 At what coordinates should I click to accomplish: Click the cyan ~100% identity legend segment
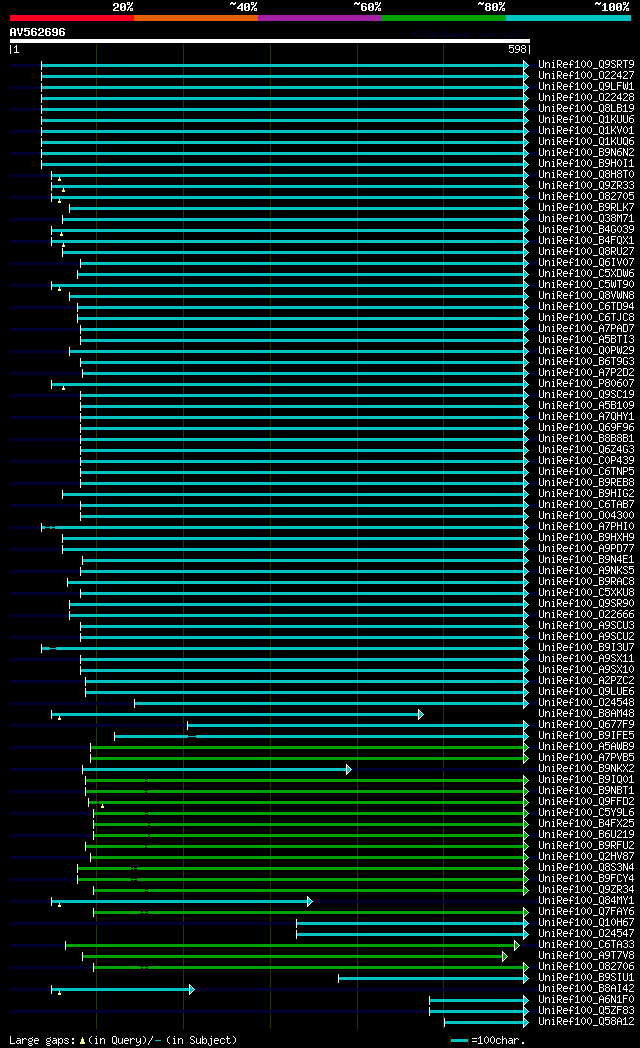point(569,18)
